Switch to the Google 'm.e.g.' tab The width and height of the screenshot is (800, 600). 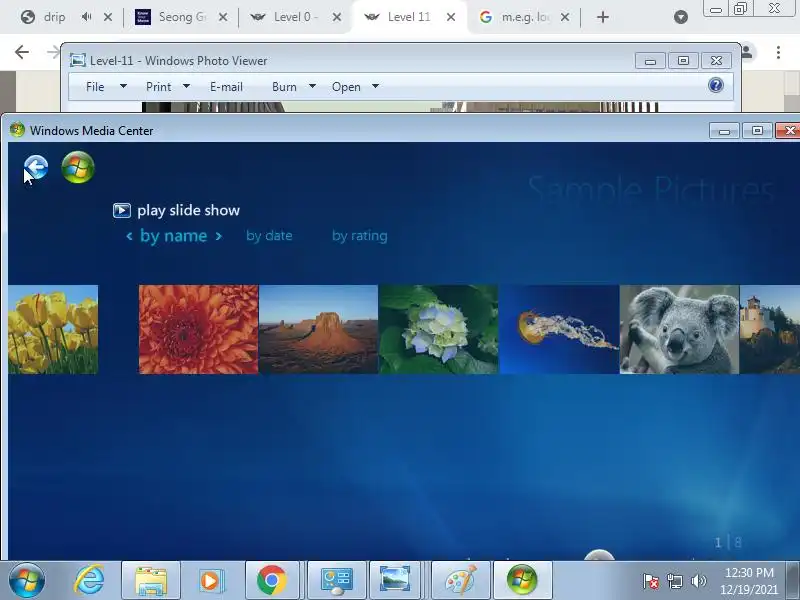526,17
